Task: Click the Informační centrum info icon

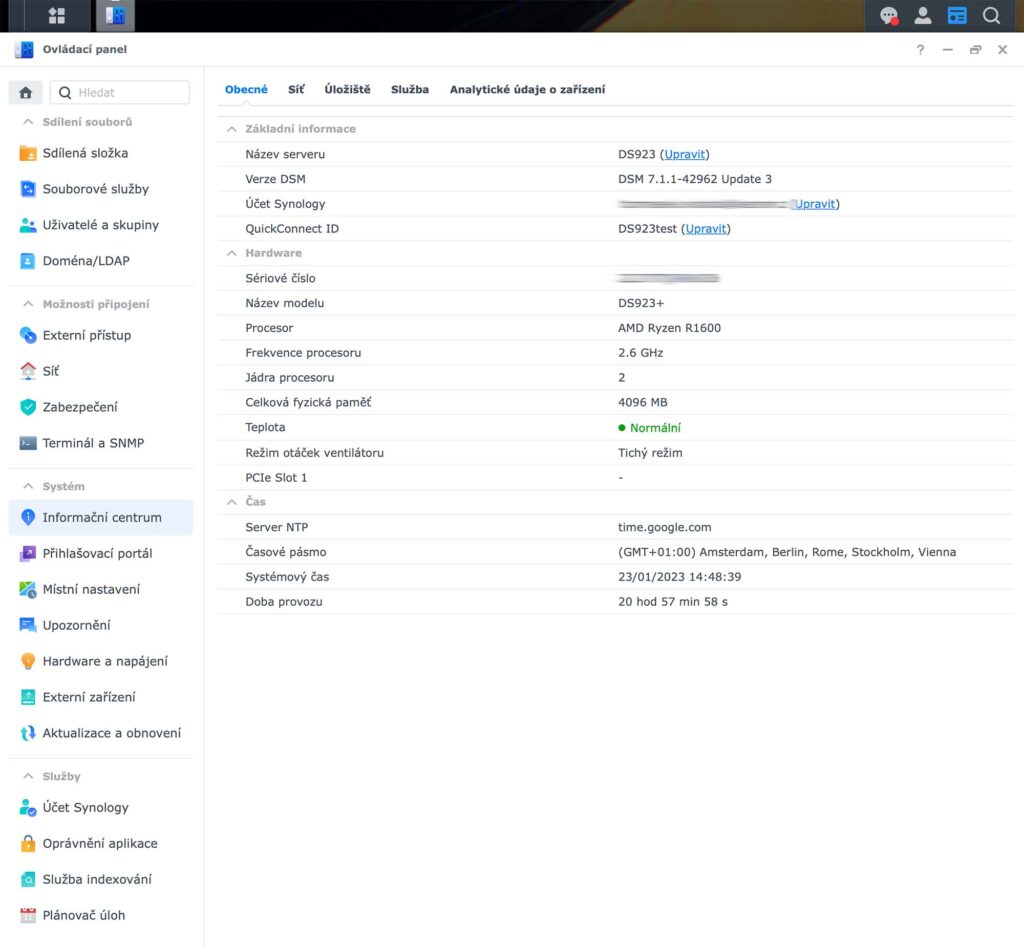Action: coord(27,517)
